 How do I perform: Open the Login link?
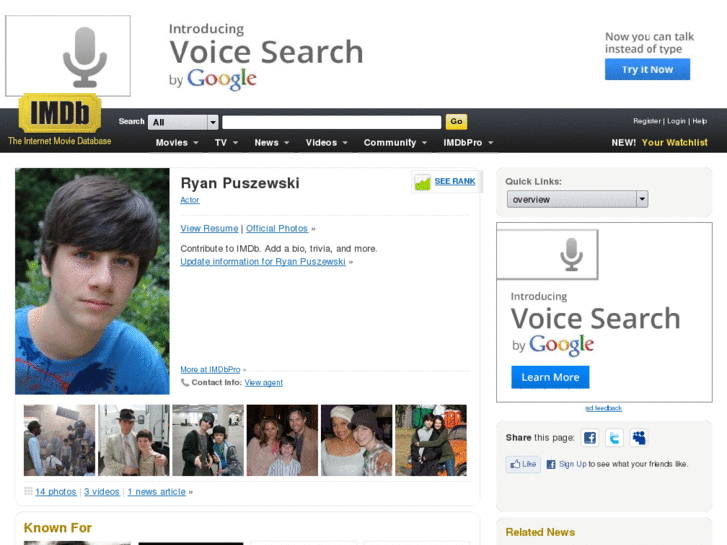click(x=676, y=121)
